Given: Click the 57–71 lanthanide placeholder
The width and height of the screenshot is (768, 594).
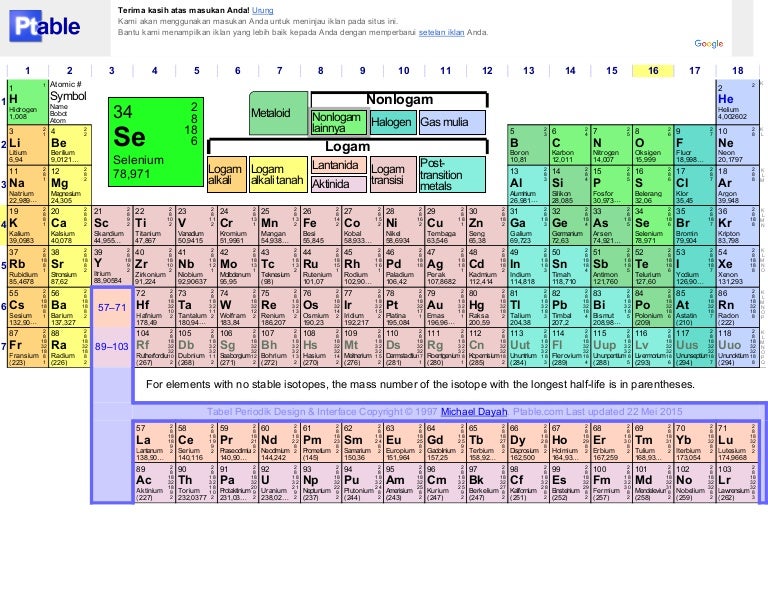Looking at the screenshot, I should [112, 308].
